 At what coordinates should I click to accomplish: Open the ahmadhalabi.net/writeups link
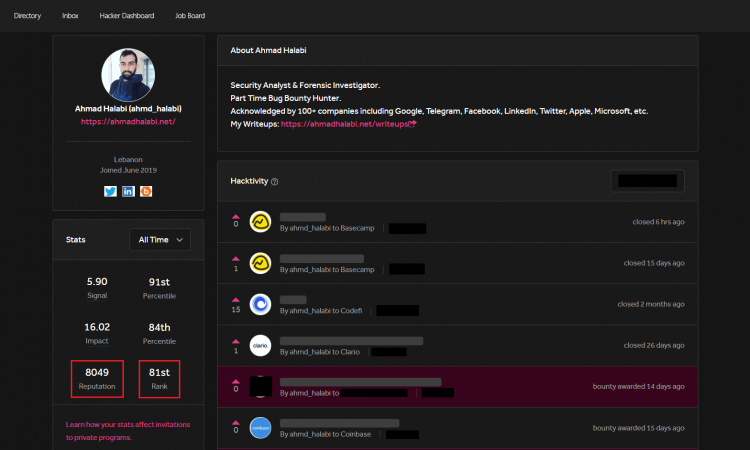click(344, 124)
